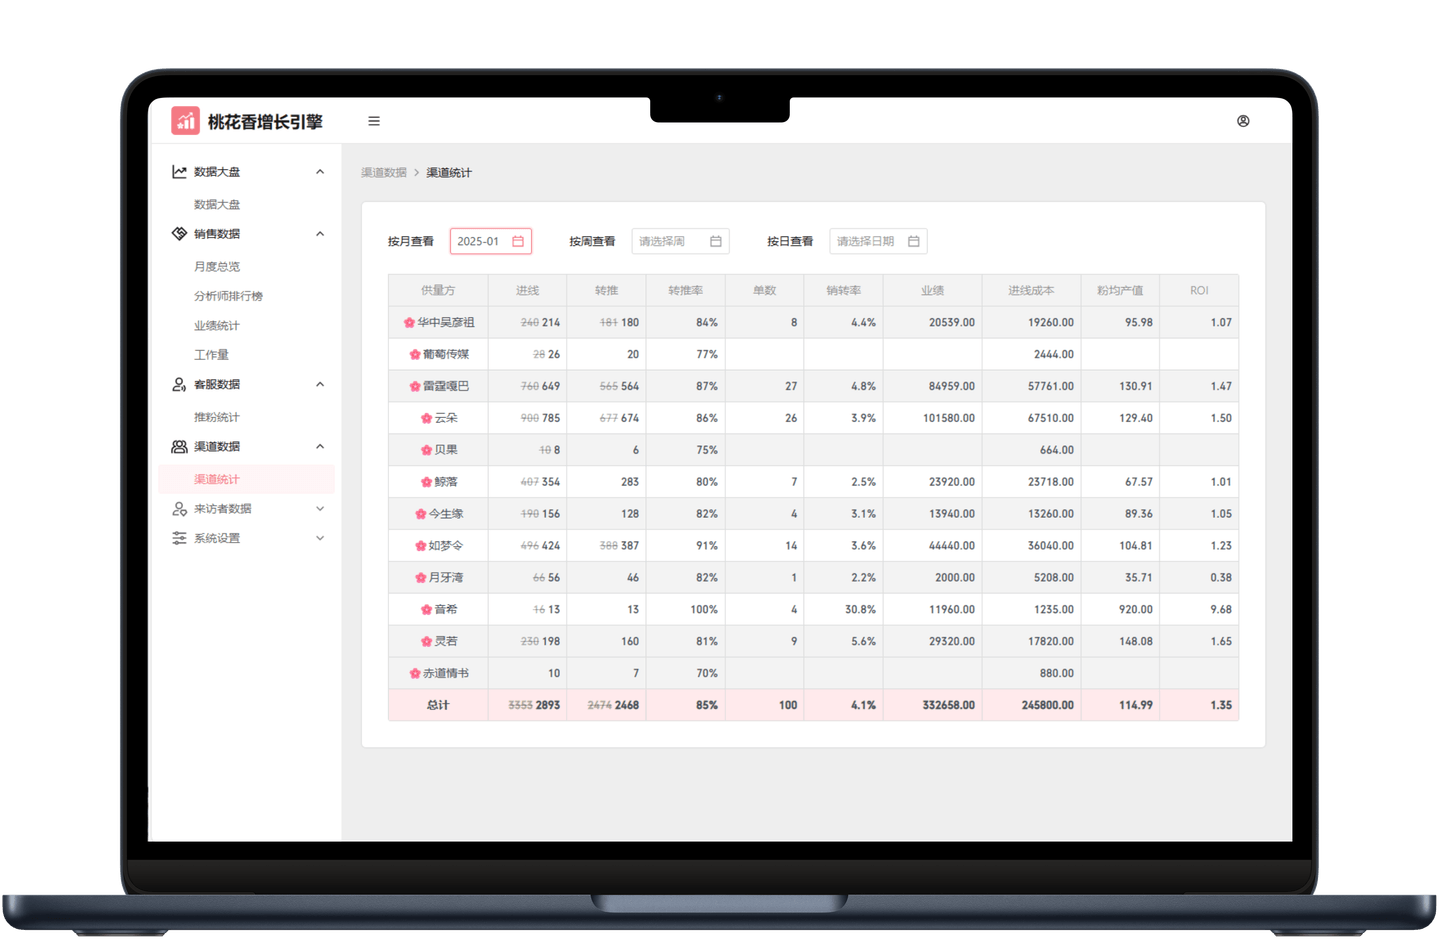Click the 供量方 column header
1440x939 pixels.
click(438, 291)
